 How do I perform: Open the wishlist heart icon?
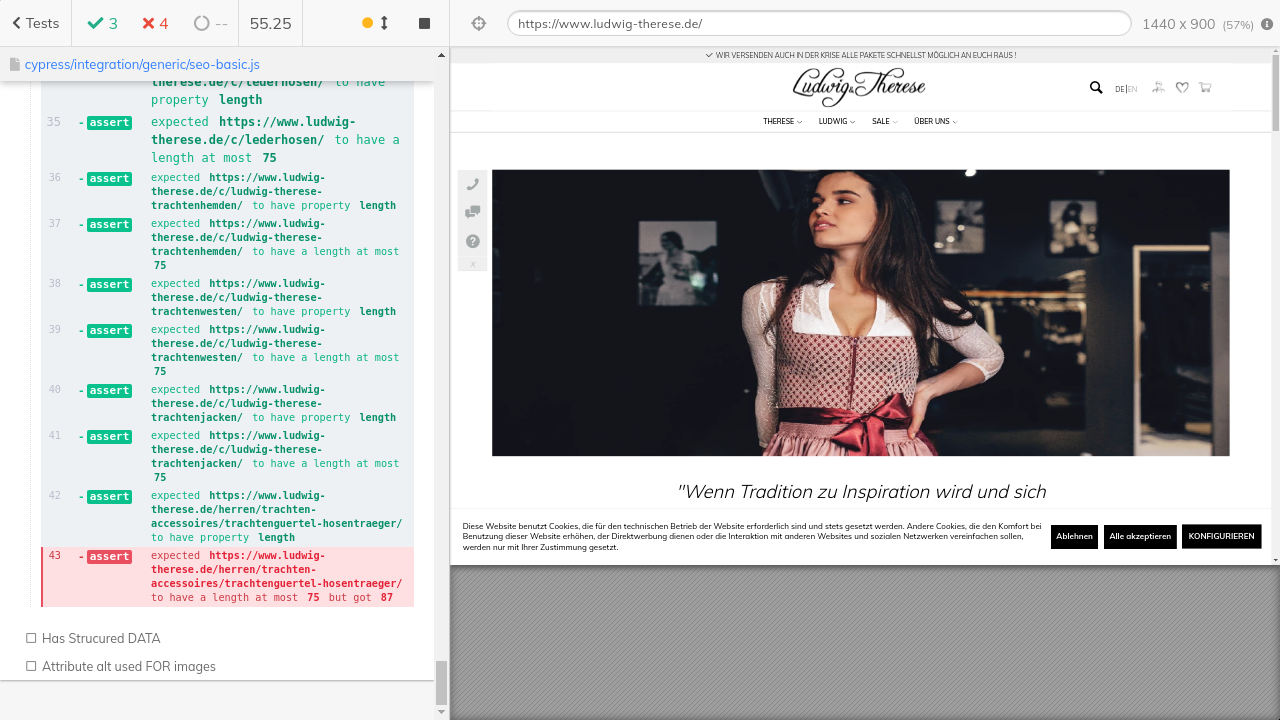tap(1182, 88)
